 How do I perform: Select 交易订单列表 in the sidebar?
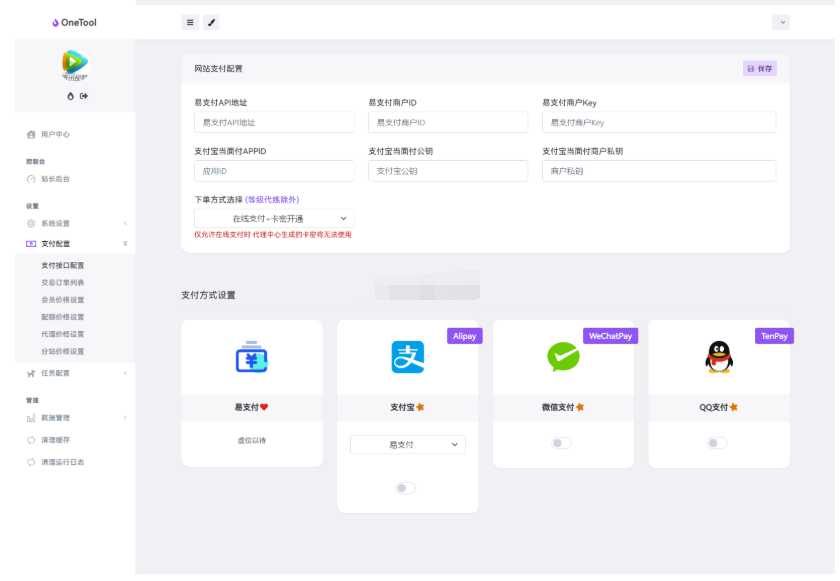pos(63,284)
